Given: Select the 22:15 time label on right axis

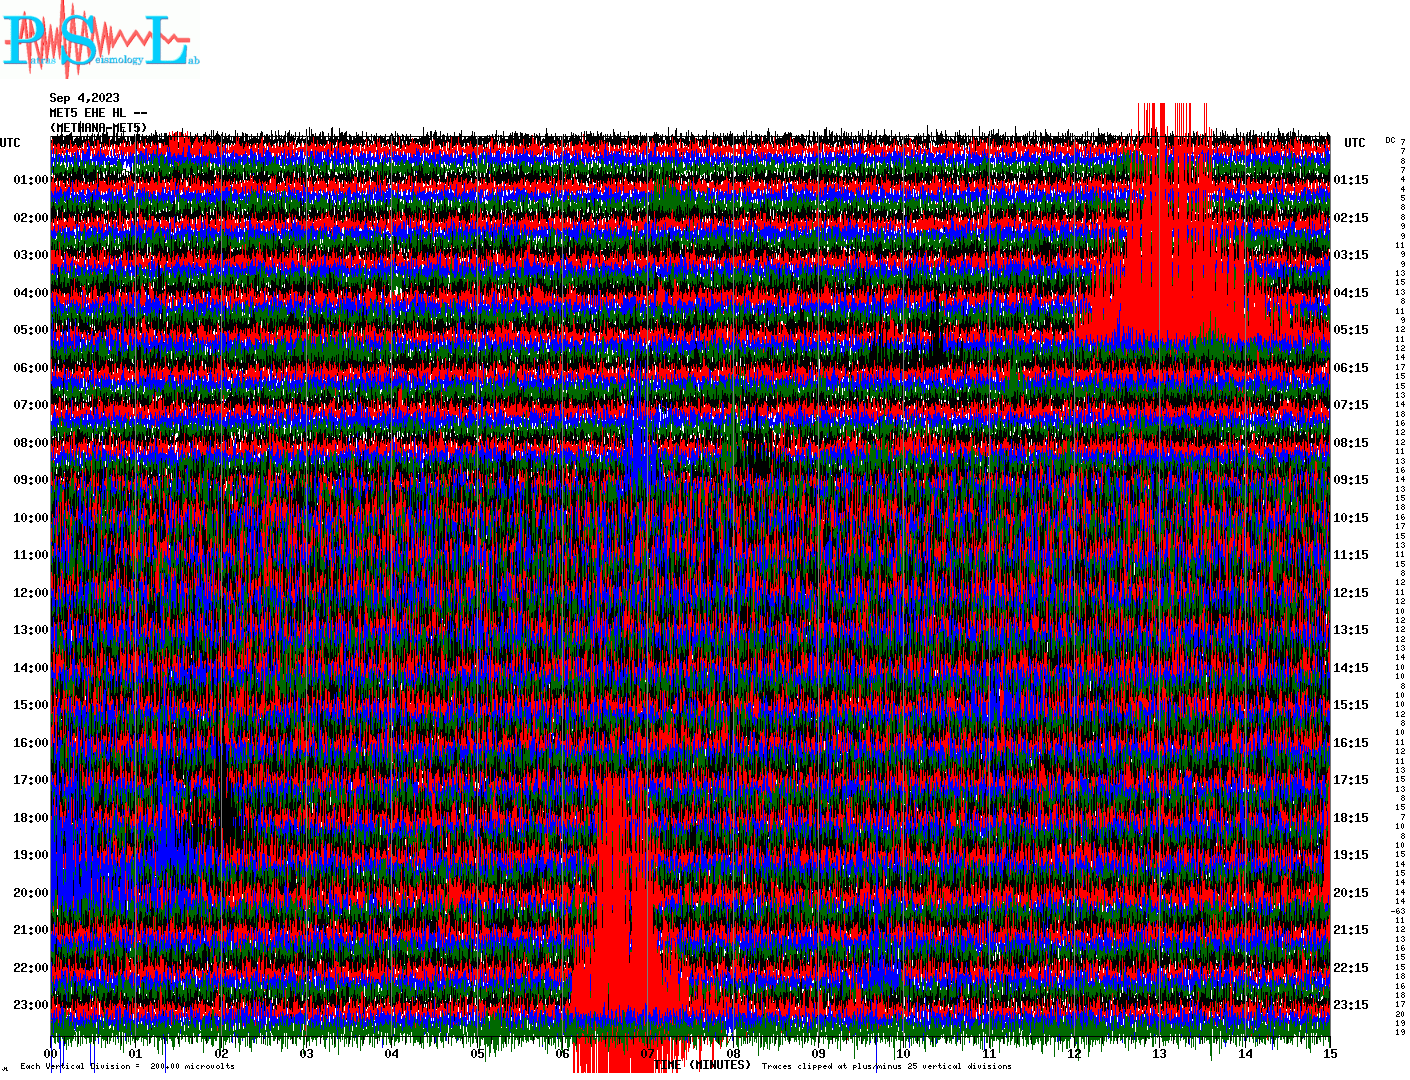Looking at the screenshot, I should [x=1350, y=968].
